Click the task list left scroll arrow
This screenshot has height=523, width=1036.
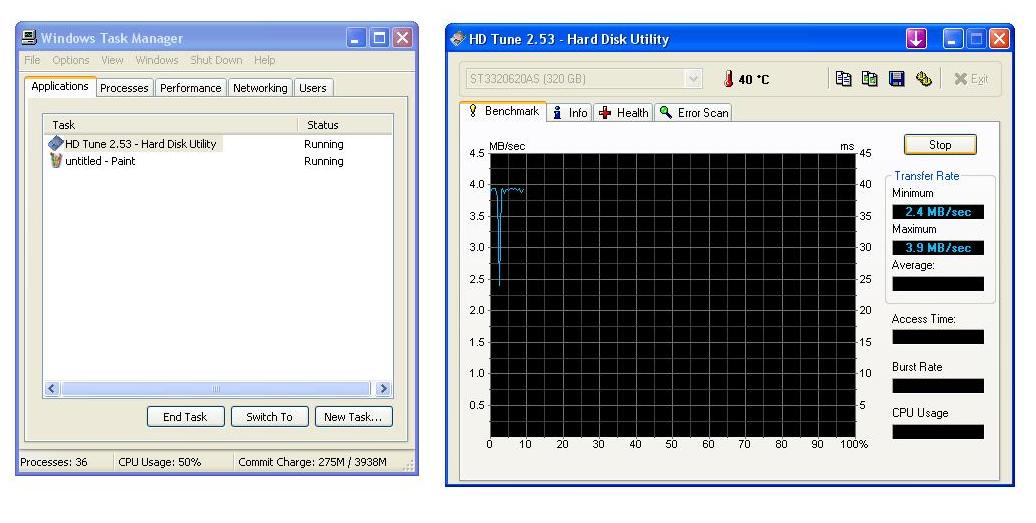click(x=52, y=389)
